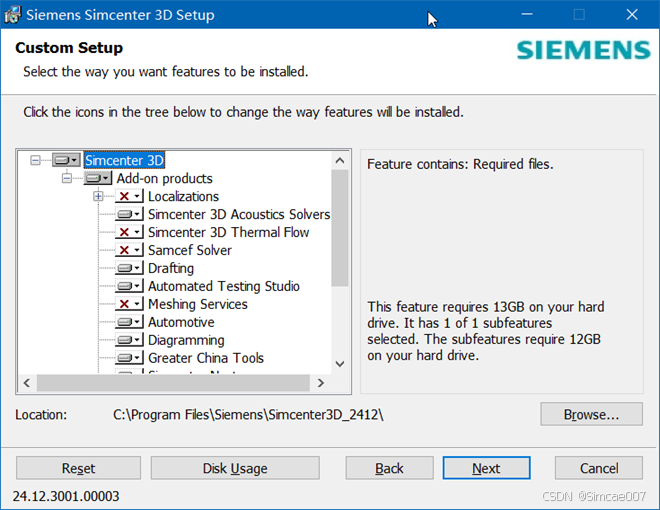This screenshot has width=660, height=510.
Task: Select Diagramming in the feature tree
Action: pyautogui.click(x=186, y=340)
